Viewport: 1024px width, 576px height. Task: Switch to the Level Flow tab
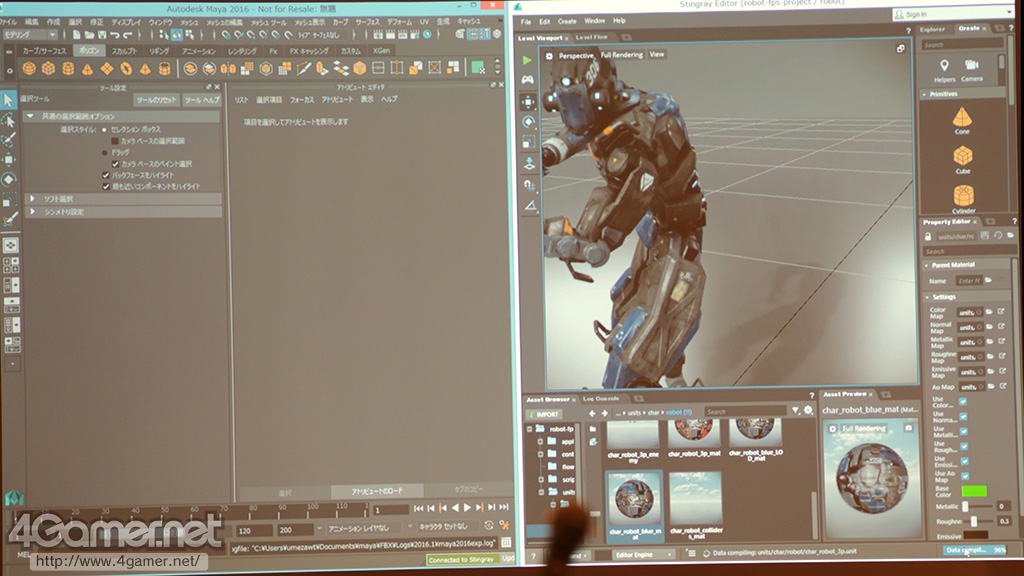point(591,37)
